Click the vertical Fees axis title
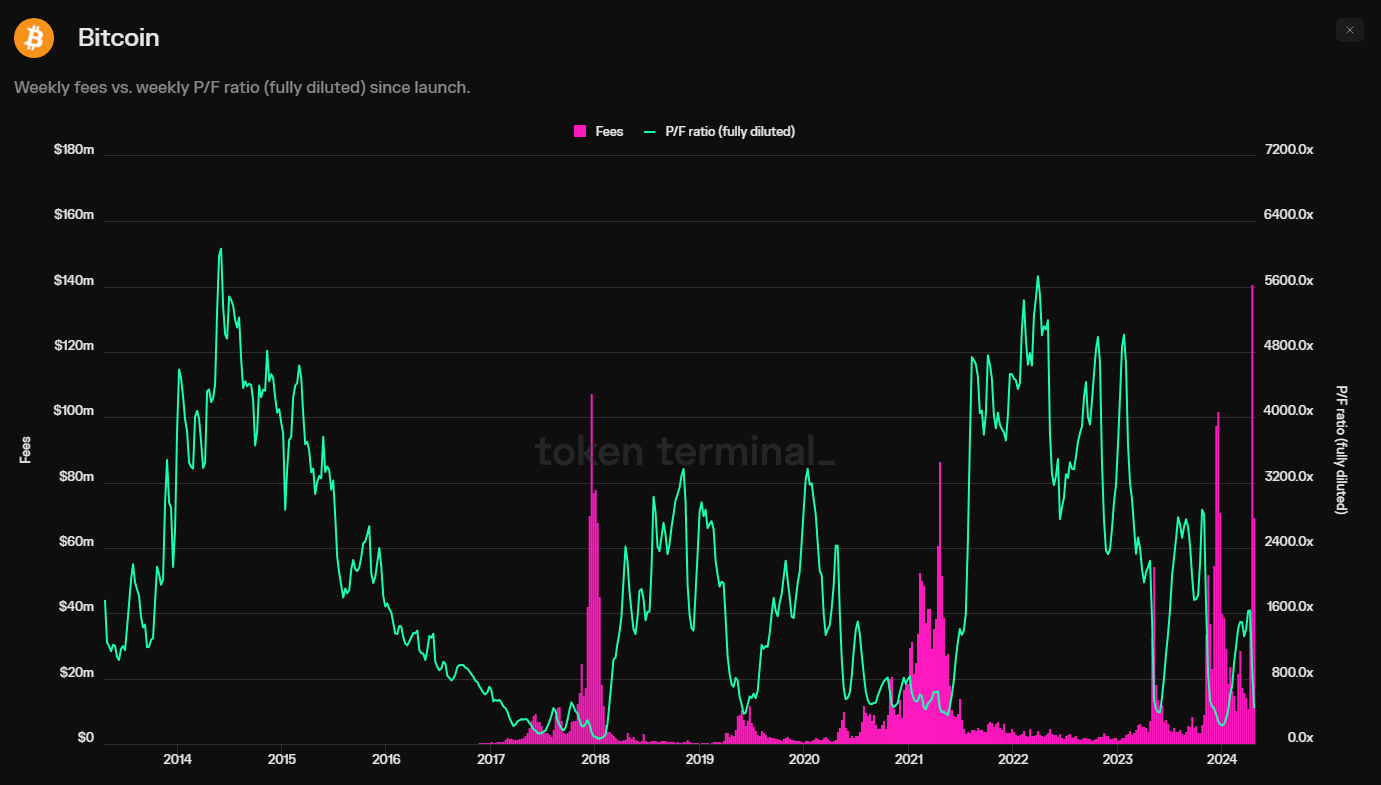This screenshot has height=785, width=1381. click(x=25, y=452)
